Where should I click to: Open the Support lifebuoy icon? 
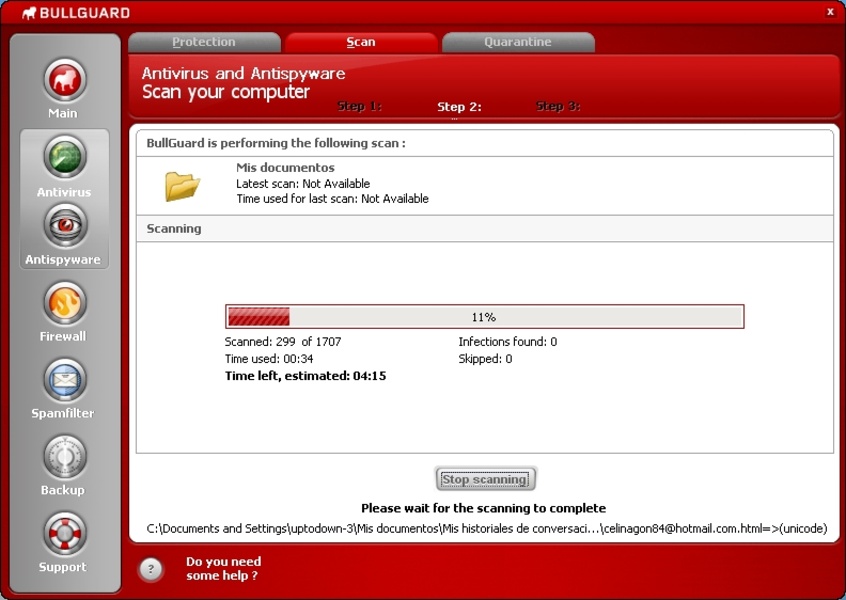64,533
